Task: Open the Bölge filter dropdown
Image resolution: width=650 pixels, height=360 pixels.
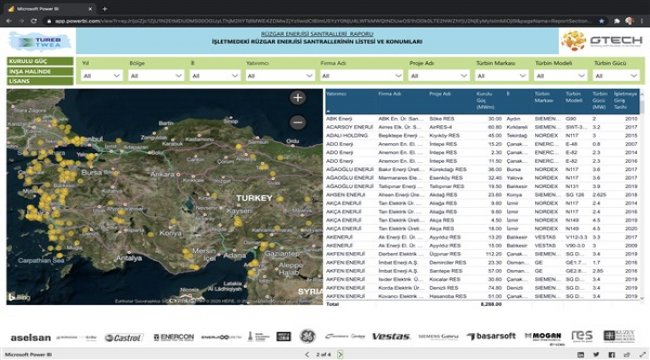Action: [156, 76]
